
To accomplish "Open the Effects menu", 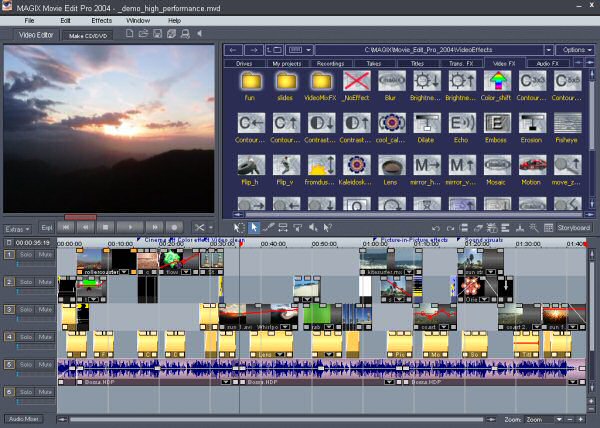I will tap(101, 21).
